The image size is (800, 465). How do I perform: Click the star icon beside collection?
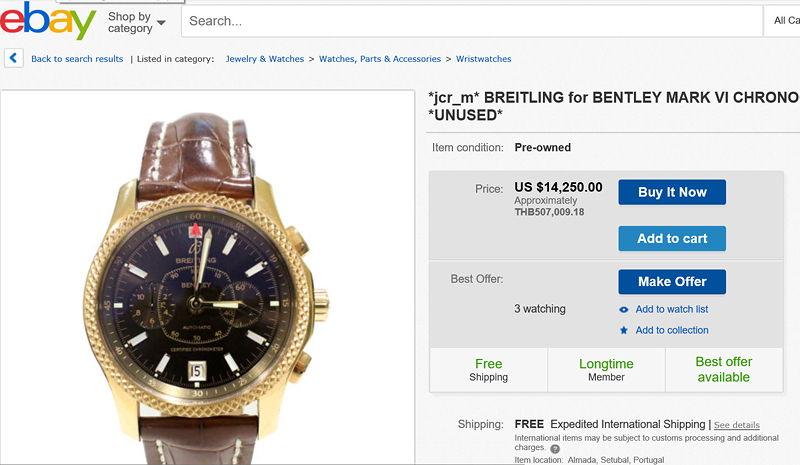click(x=624, y=331)
